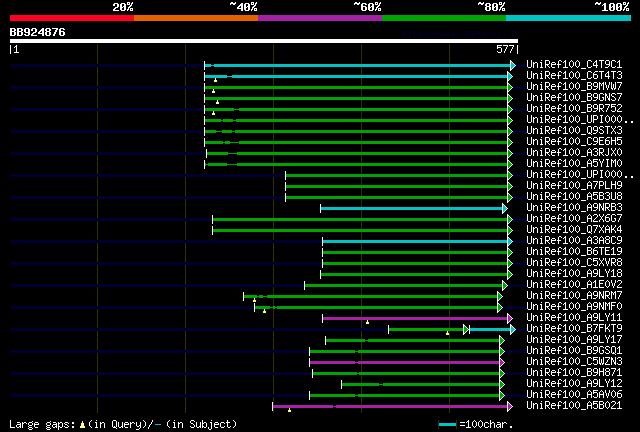Click the orange ~40% identity legend segment

point(196,18)
